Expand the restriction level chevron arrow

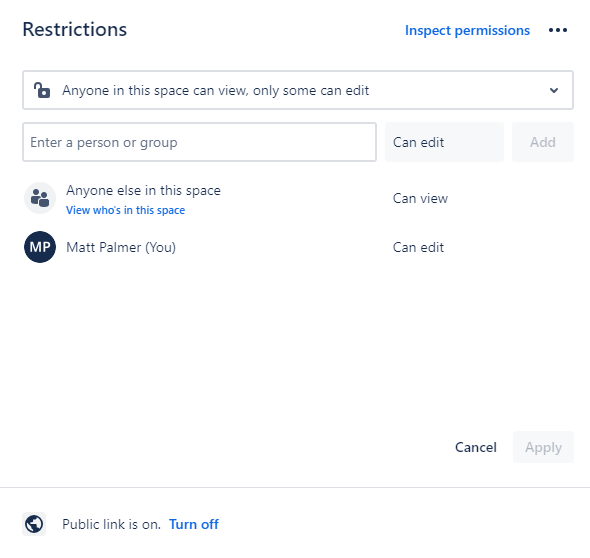(x=554, y=90)
